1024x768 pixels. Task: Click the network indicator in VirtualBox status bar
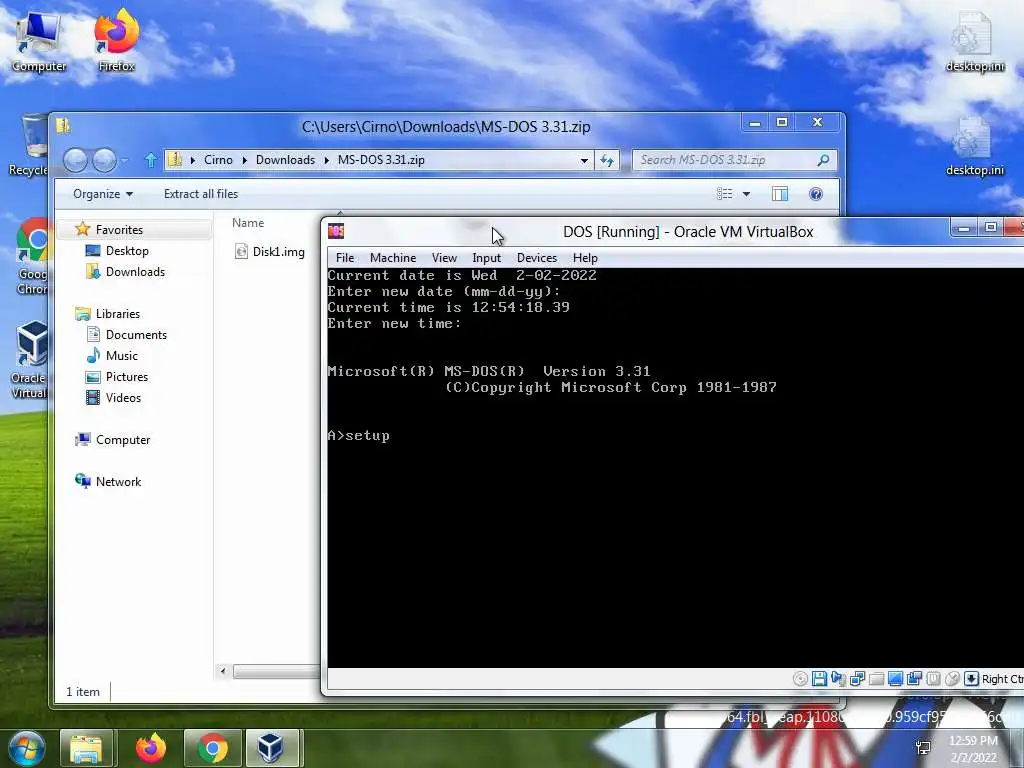[857, 679]
